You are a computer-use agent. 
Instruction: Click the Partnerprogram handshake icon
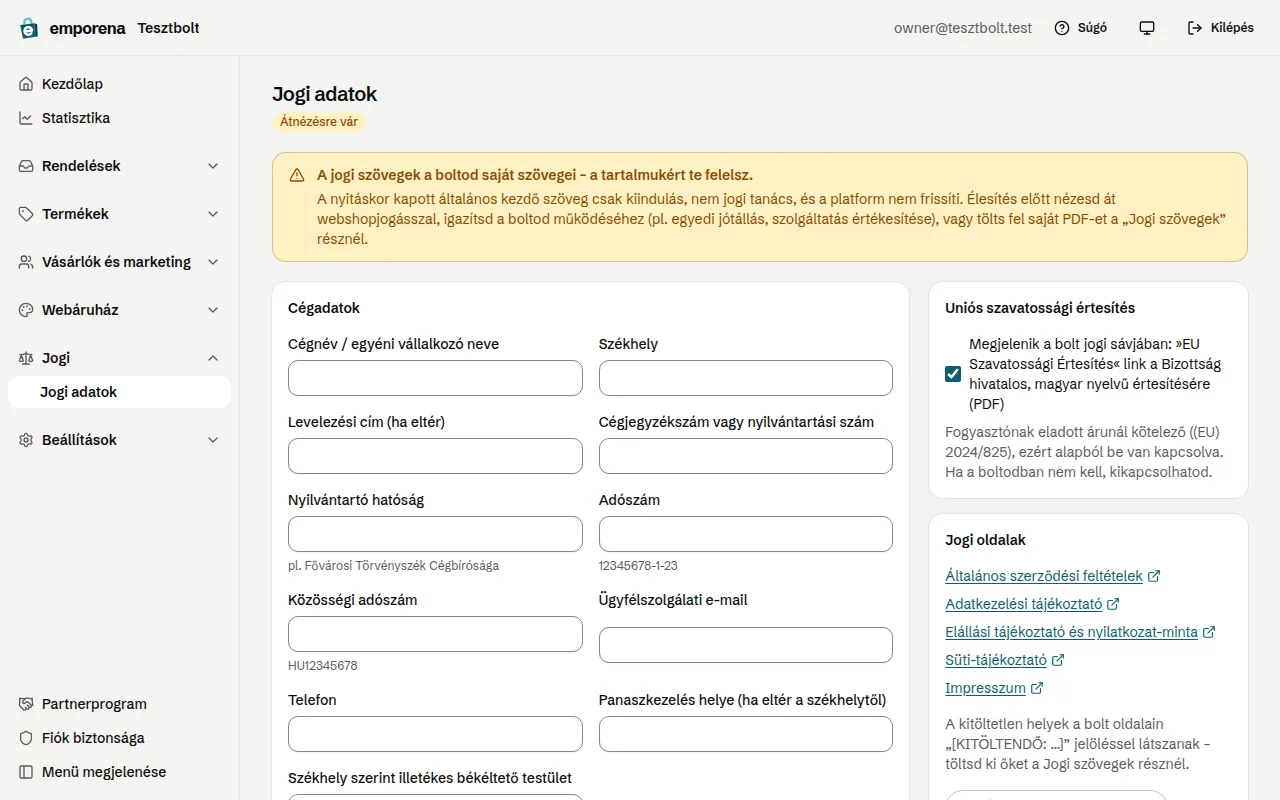[26, 704]
